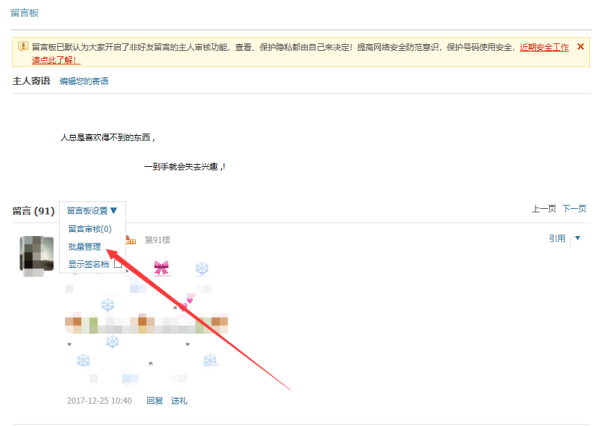Click the text 一到手就会失去兴趣
The height and width of the screenshot is (426, 600).
181,167
